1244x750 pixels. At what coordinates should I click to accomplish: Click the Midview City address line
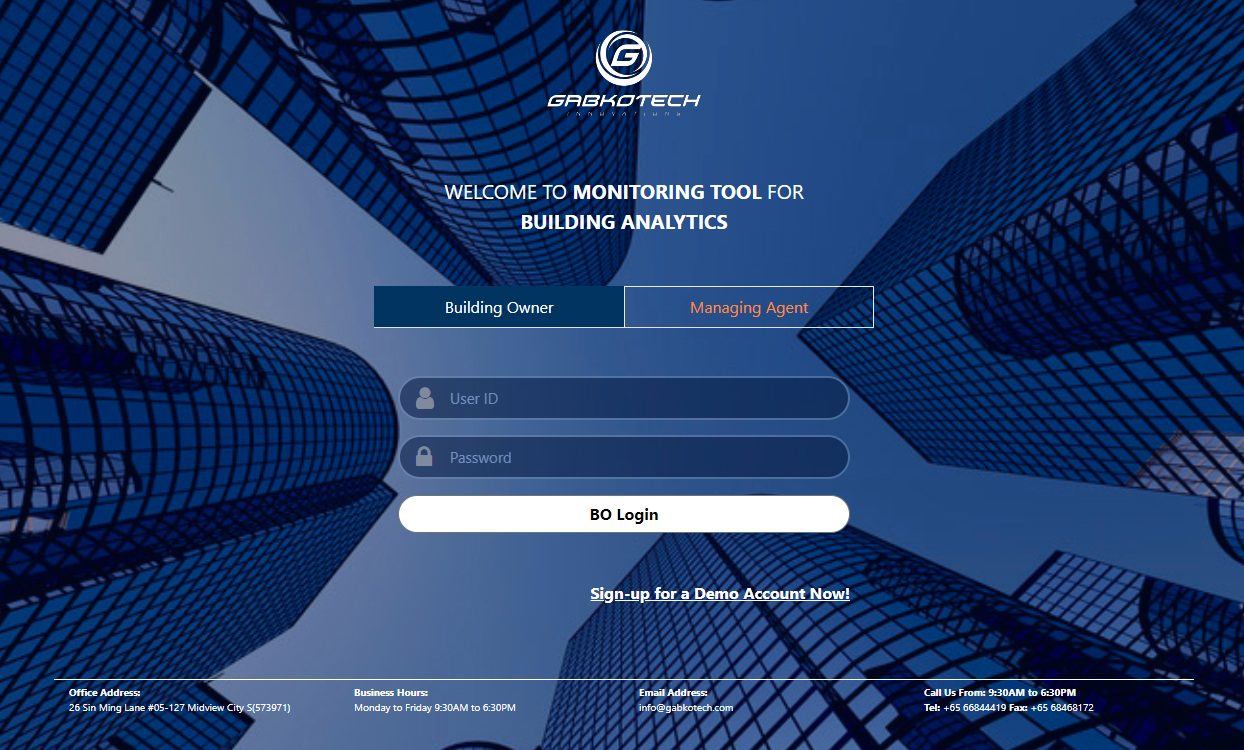click(178, 707)
